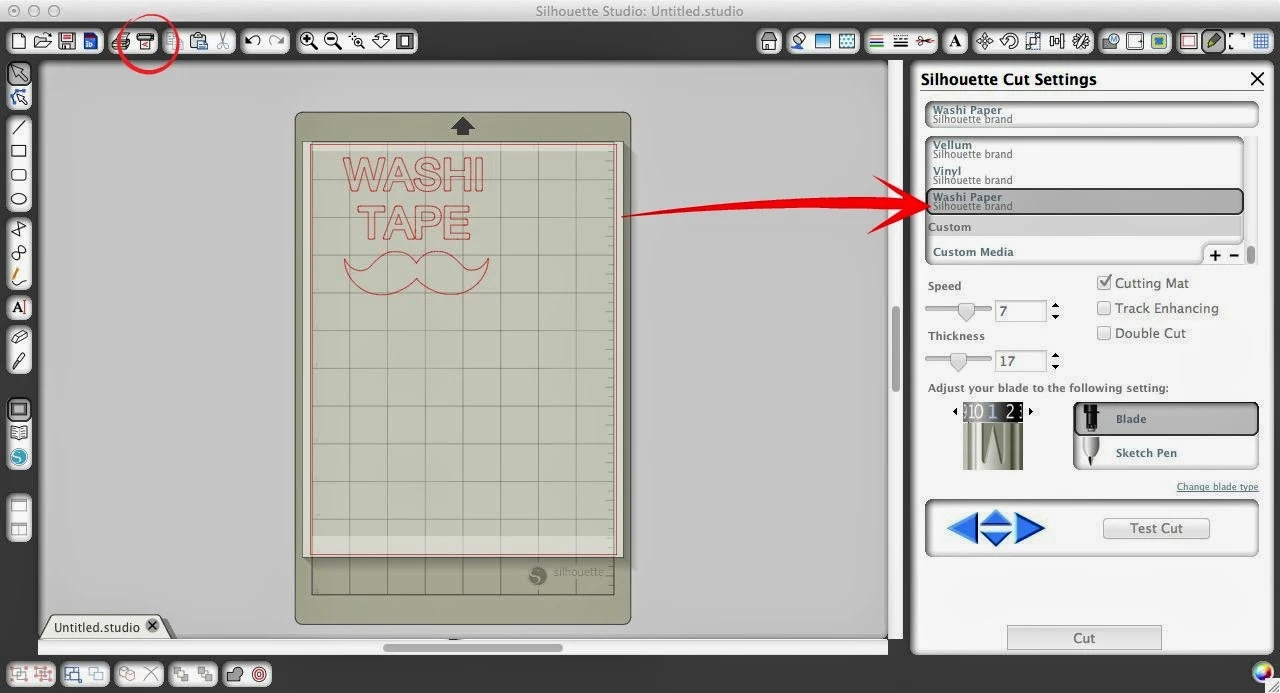Open the Silhouette Online Store icon
Screen dimensions: 1280x693
pyautogui.click(x=19, y=457)
